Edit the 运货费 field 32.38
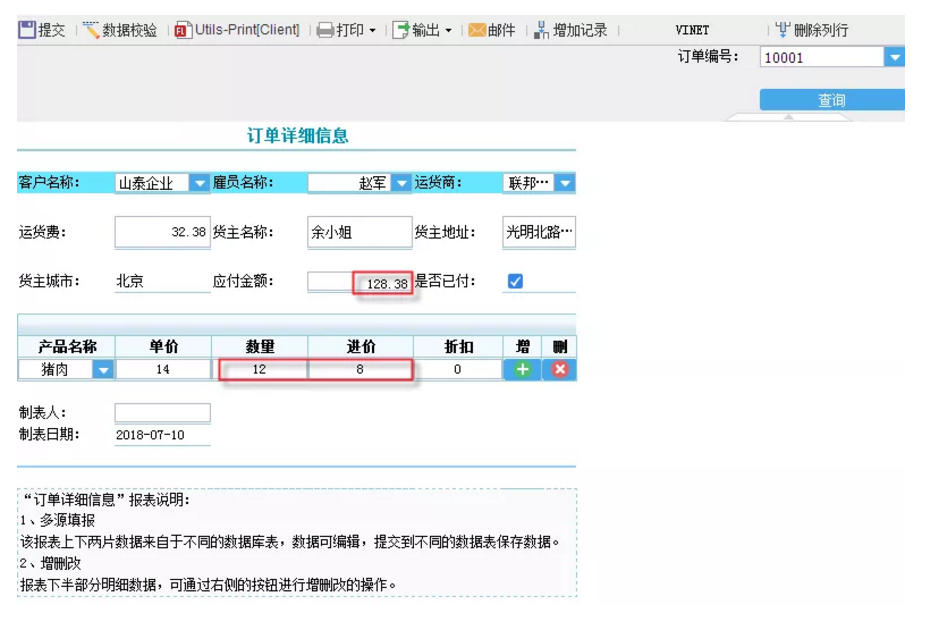The height and width of the screenshot is (638, 947). click(x=162, y=232)
